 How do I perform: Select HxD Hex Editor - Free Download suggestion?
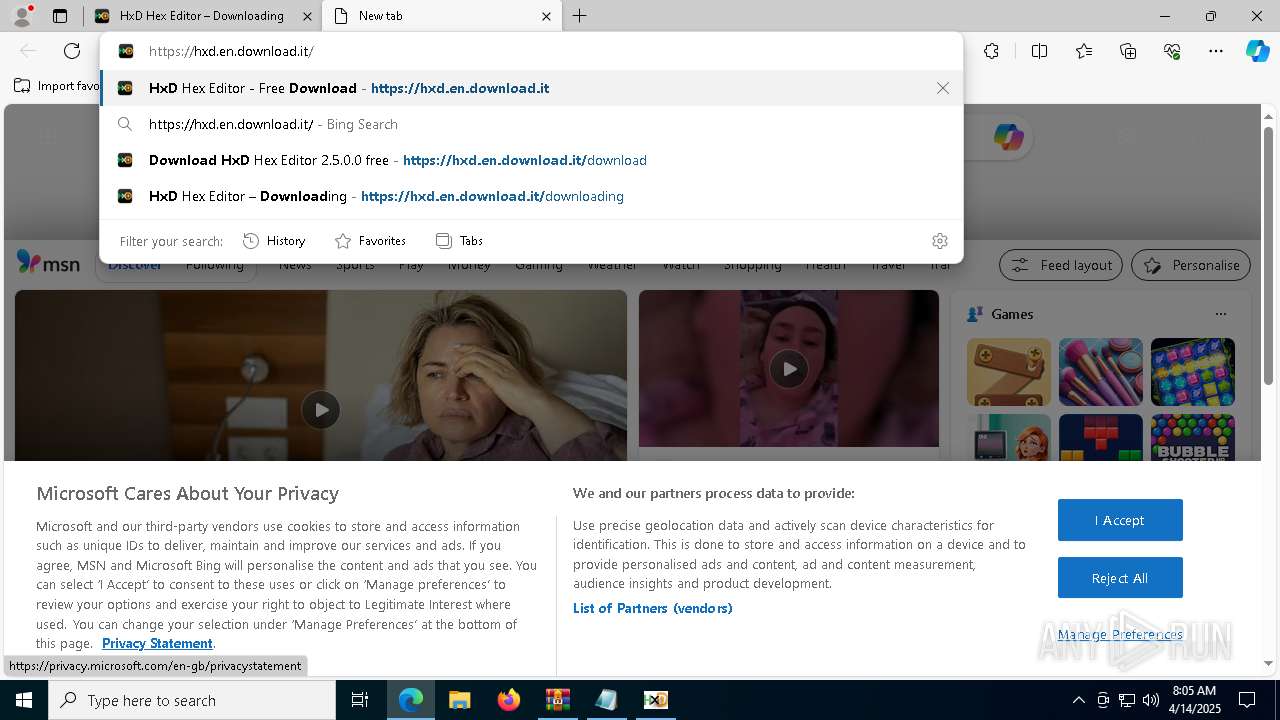tap(531, 88)
